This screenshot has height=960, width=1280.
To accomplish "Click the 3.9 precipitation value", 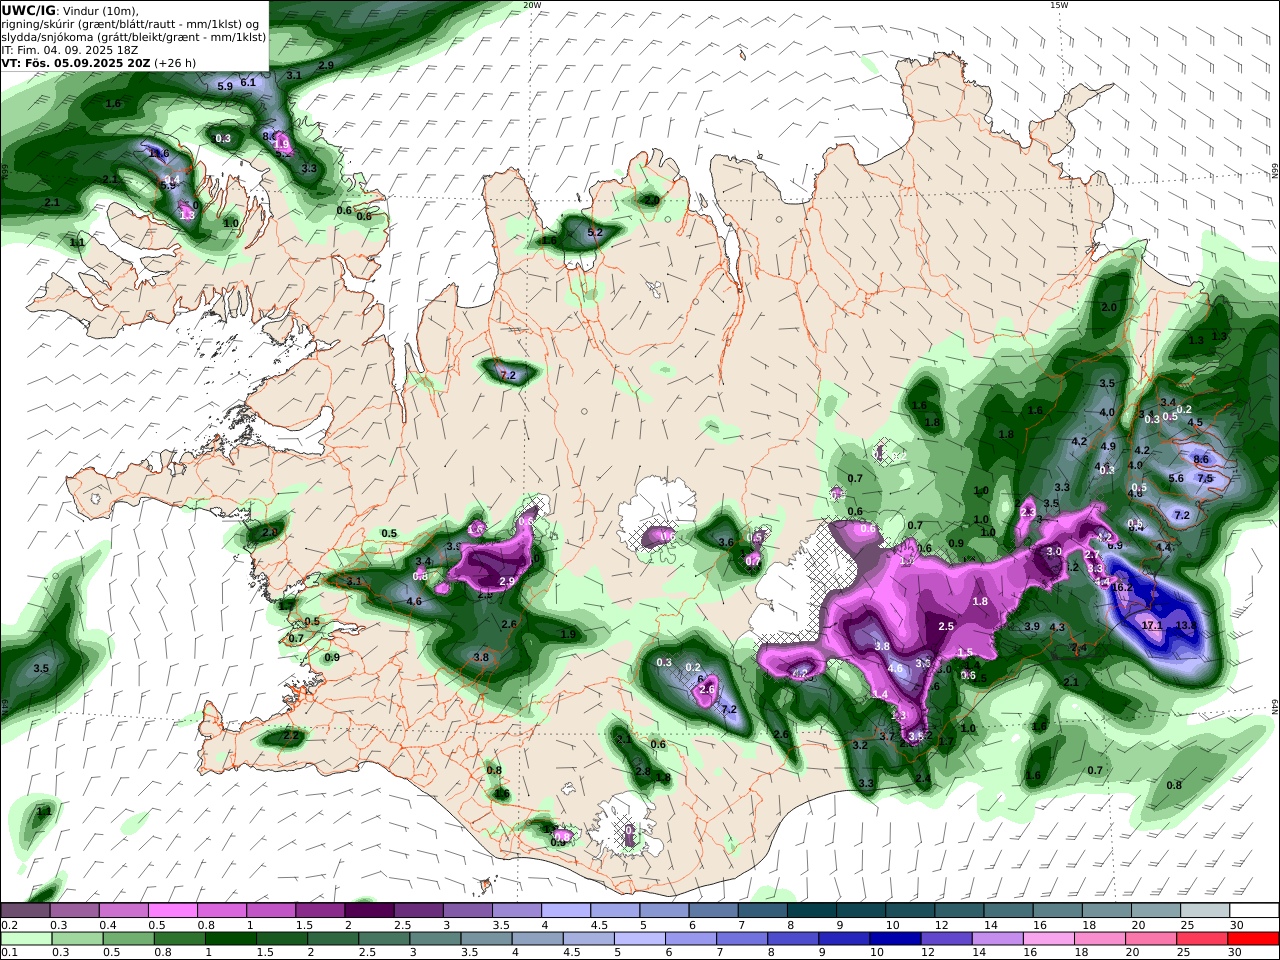I will pyautogui.click(x=1032, y=627).
